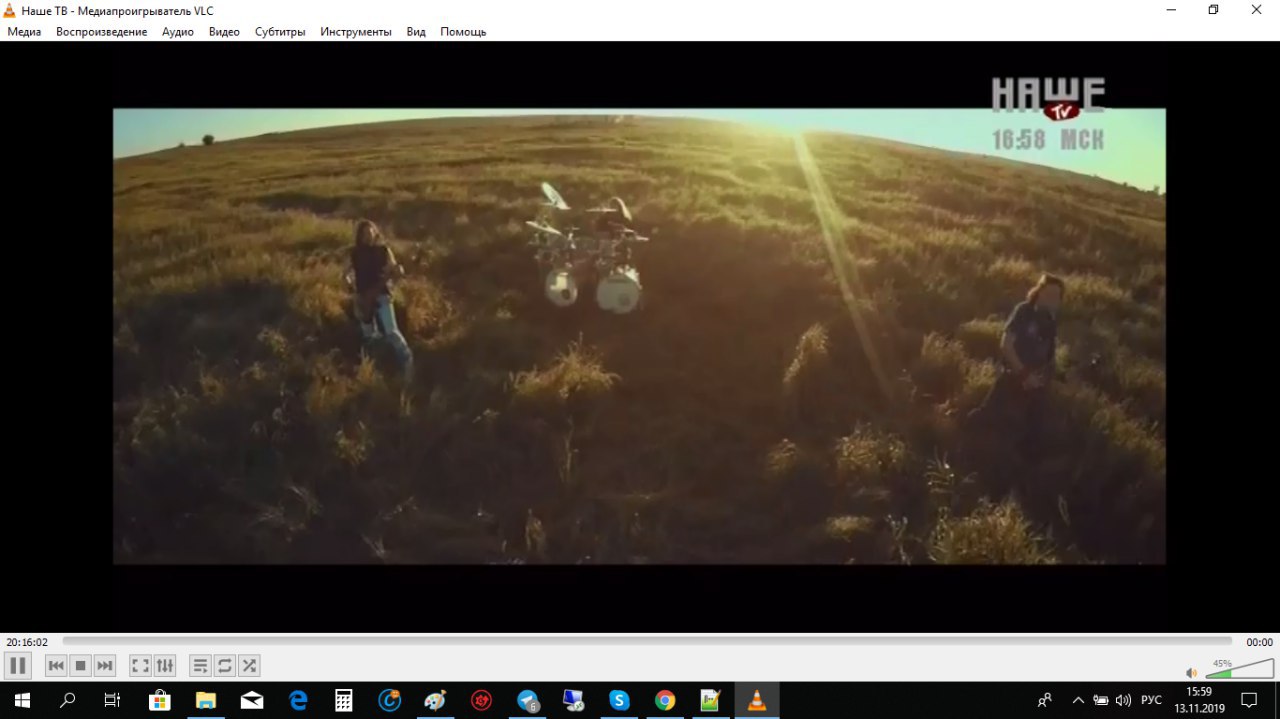Image resolution: width=1280 pixels, height=719 pixels.
Task: Mute audio via speaker icon
Action: tap(1191, 672)
